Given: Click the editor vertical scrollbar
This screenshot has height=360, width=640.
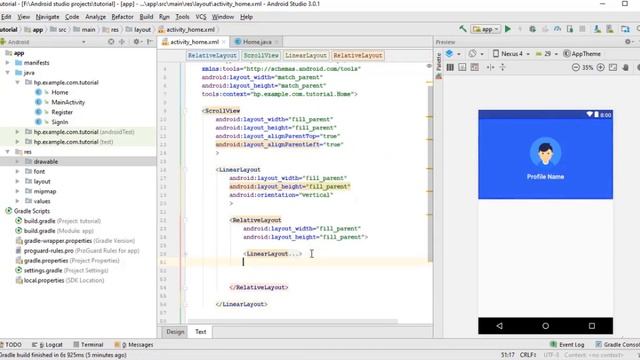Looking at the screenshot, I should click(430, 173).
